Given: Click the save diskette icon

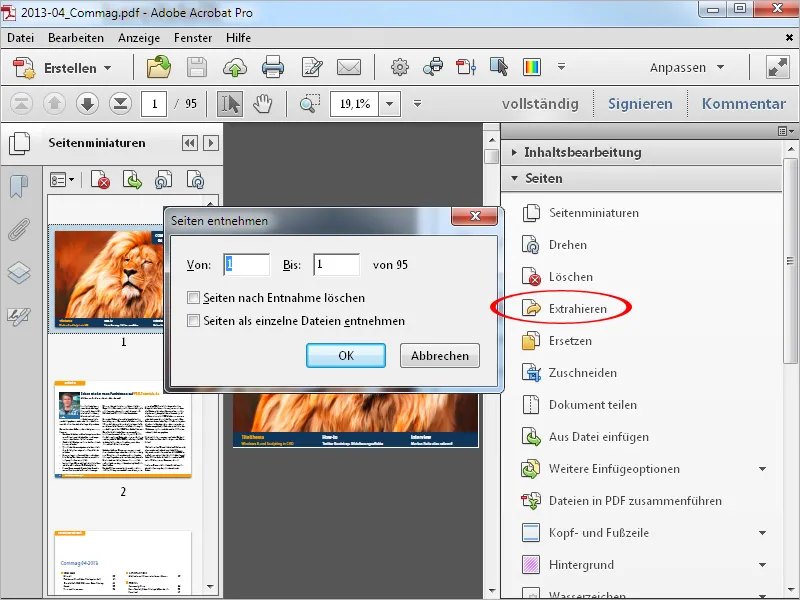Looking at the screenshot, I should [x=197, y=67].
